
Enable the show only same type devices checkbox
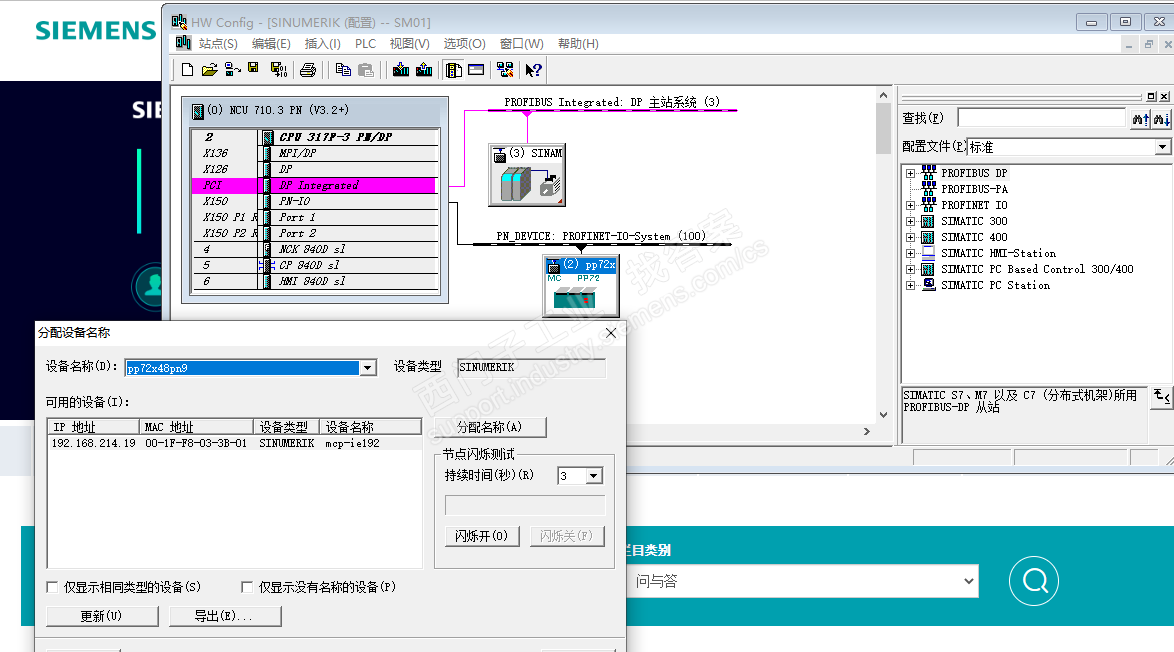[52, 588]
